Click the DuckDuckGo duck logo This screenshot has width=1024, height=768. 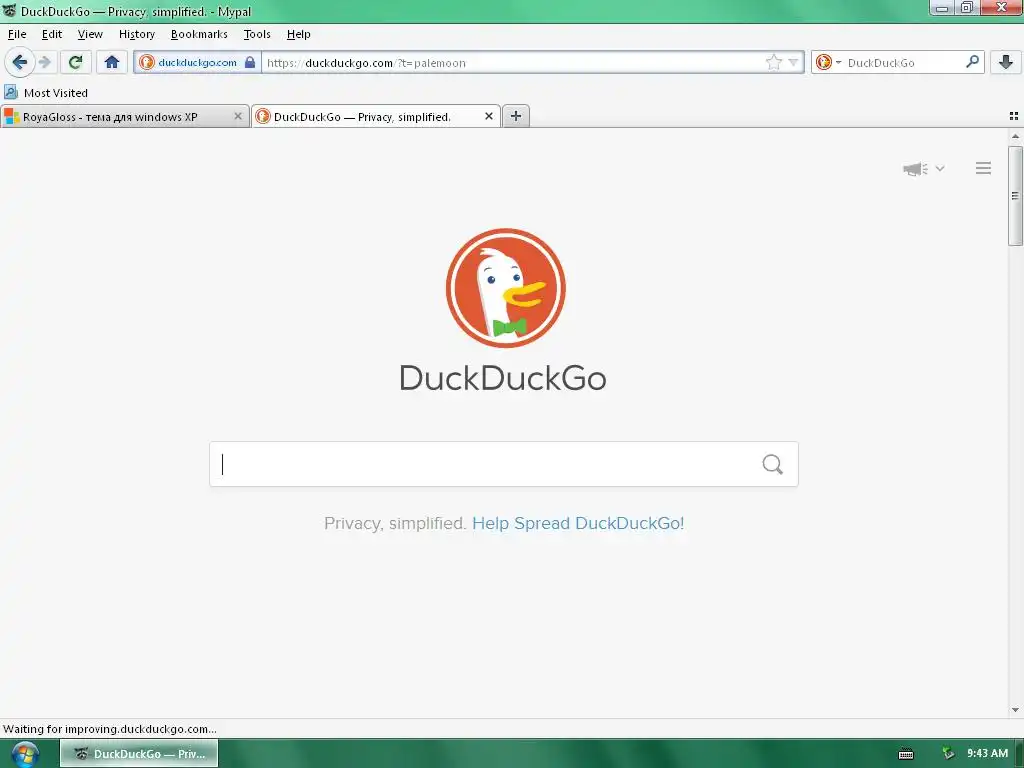(505, 288)
